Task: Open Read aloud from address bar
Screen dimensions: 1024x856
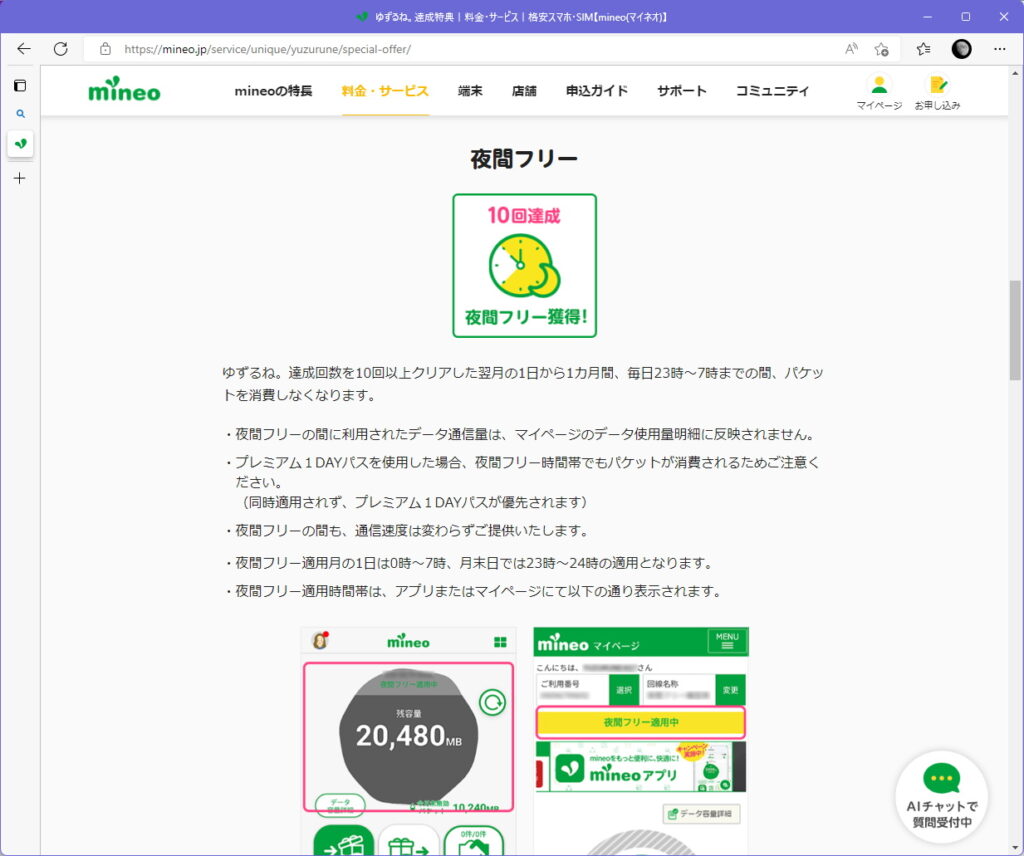Action: [851, 49]
